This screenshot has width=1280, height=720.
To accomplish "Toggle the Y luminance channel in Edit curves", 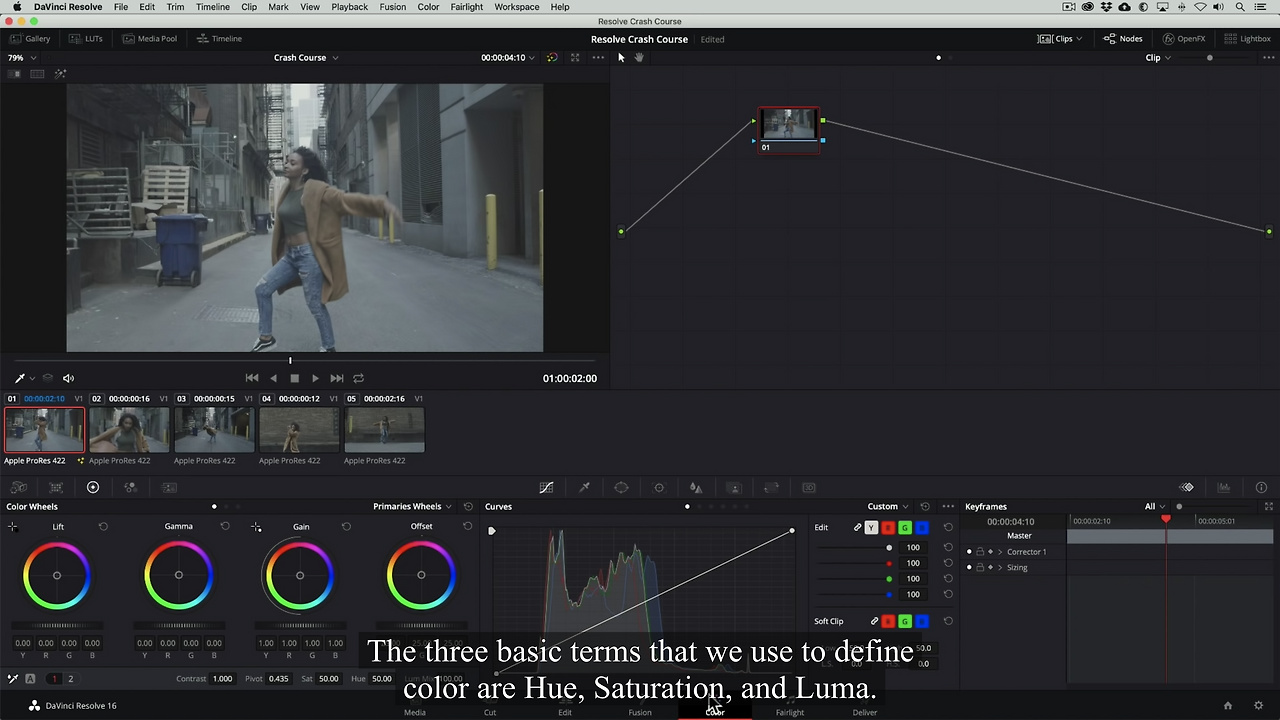I will pos(871,527).
